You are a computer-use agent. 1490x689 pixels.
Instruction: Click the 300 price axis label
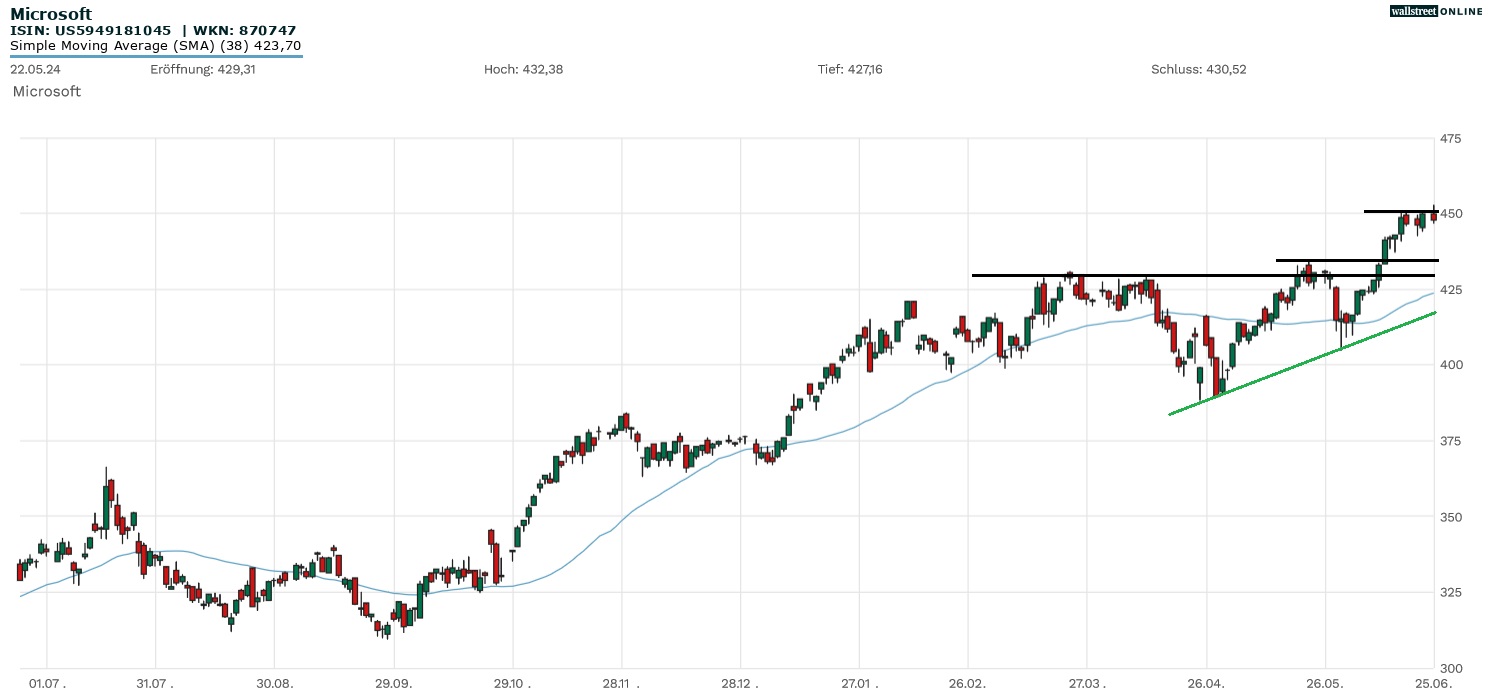[x=1450, y=668]
